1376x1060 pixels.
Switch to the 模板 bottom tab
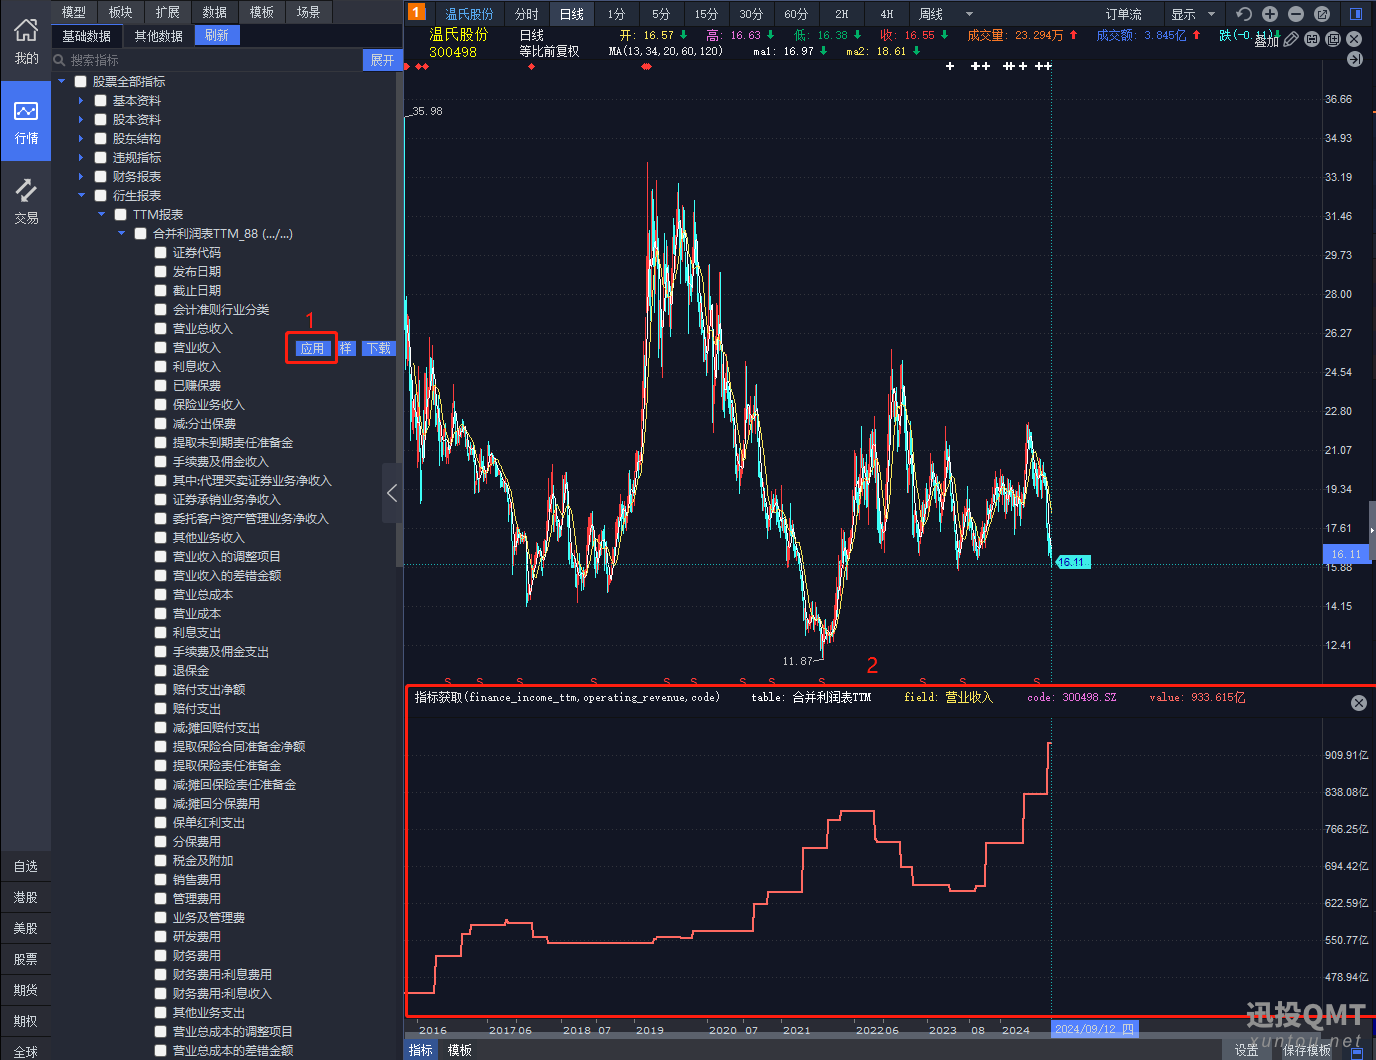point(460,1050)
